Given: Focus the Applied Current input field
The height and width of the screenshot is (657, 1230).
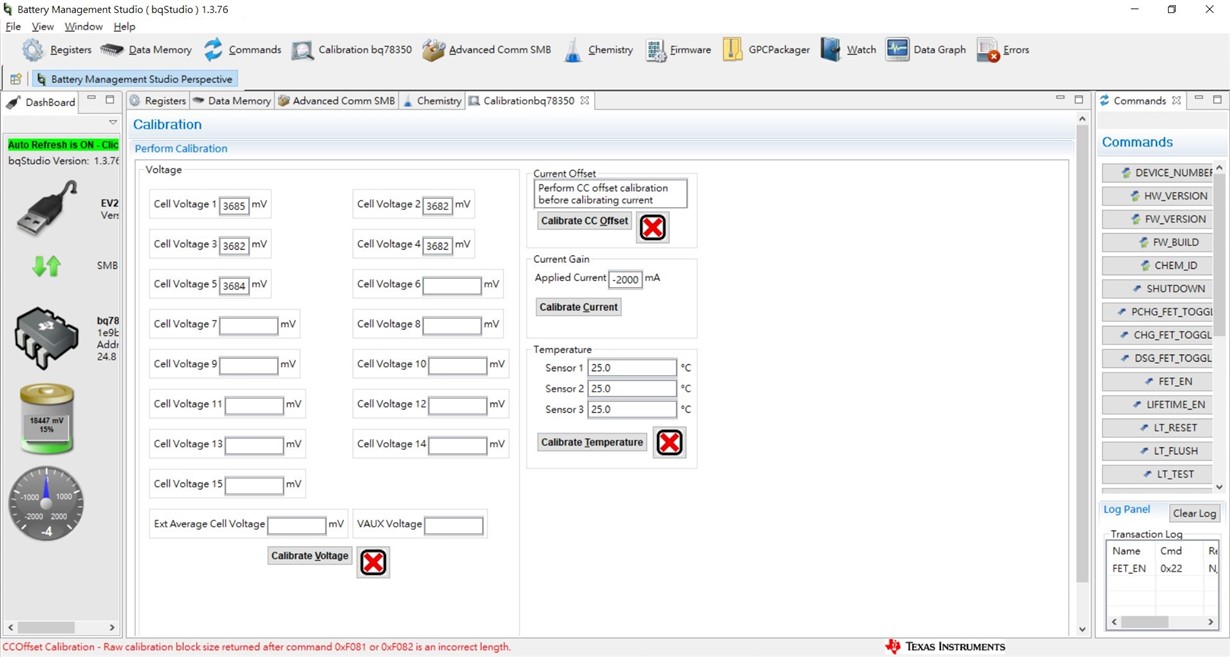Looking at the screenshot, I should [625, 279].
